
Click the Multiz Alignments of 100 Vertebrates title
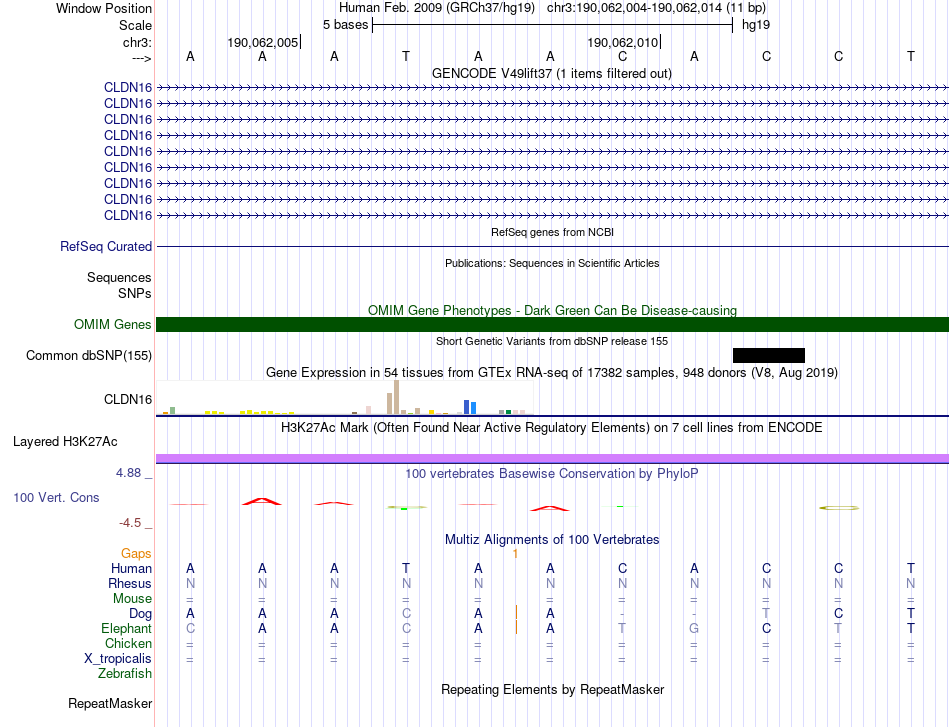point(552,539)
